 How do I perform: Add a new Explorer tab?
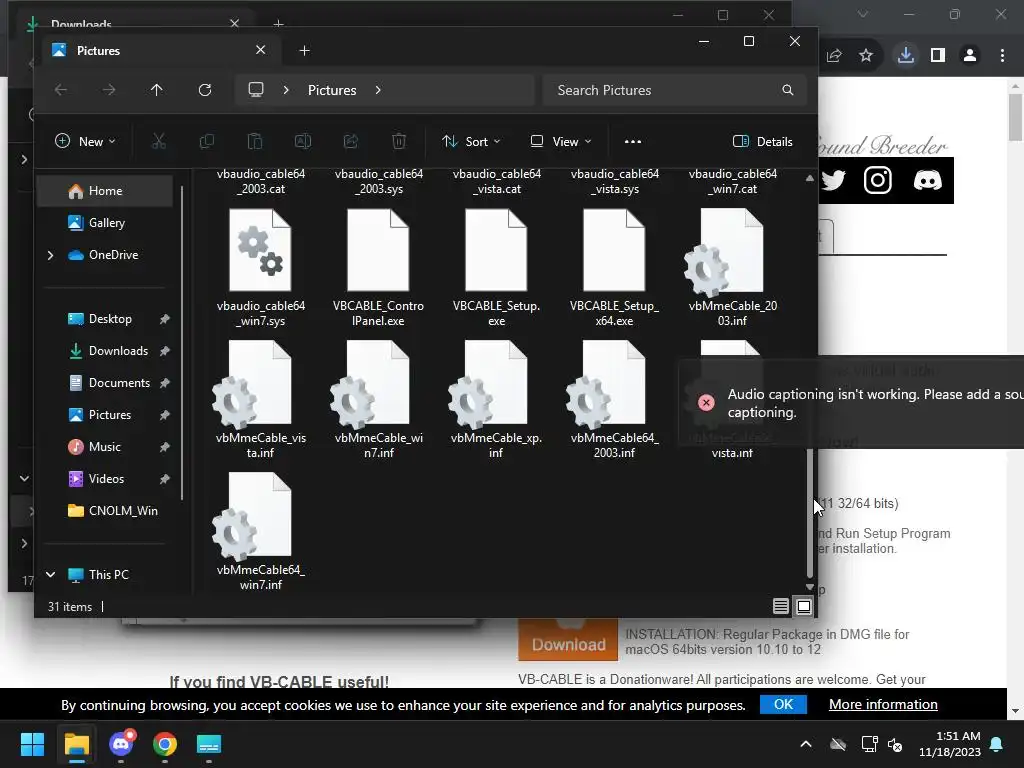(304, 50)
